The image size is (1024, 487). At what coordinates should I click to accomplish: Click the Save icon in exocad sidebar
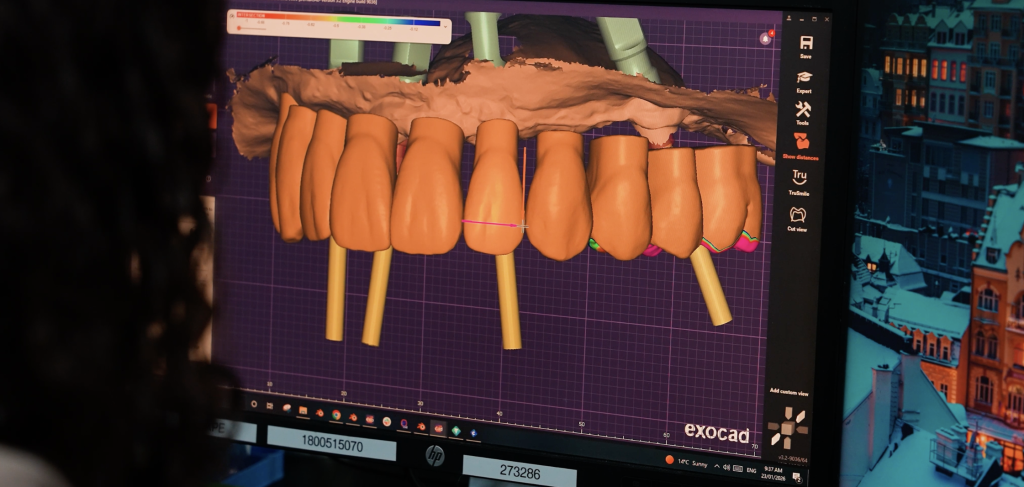click(807, 44)
